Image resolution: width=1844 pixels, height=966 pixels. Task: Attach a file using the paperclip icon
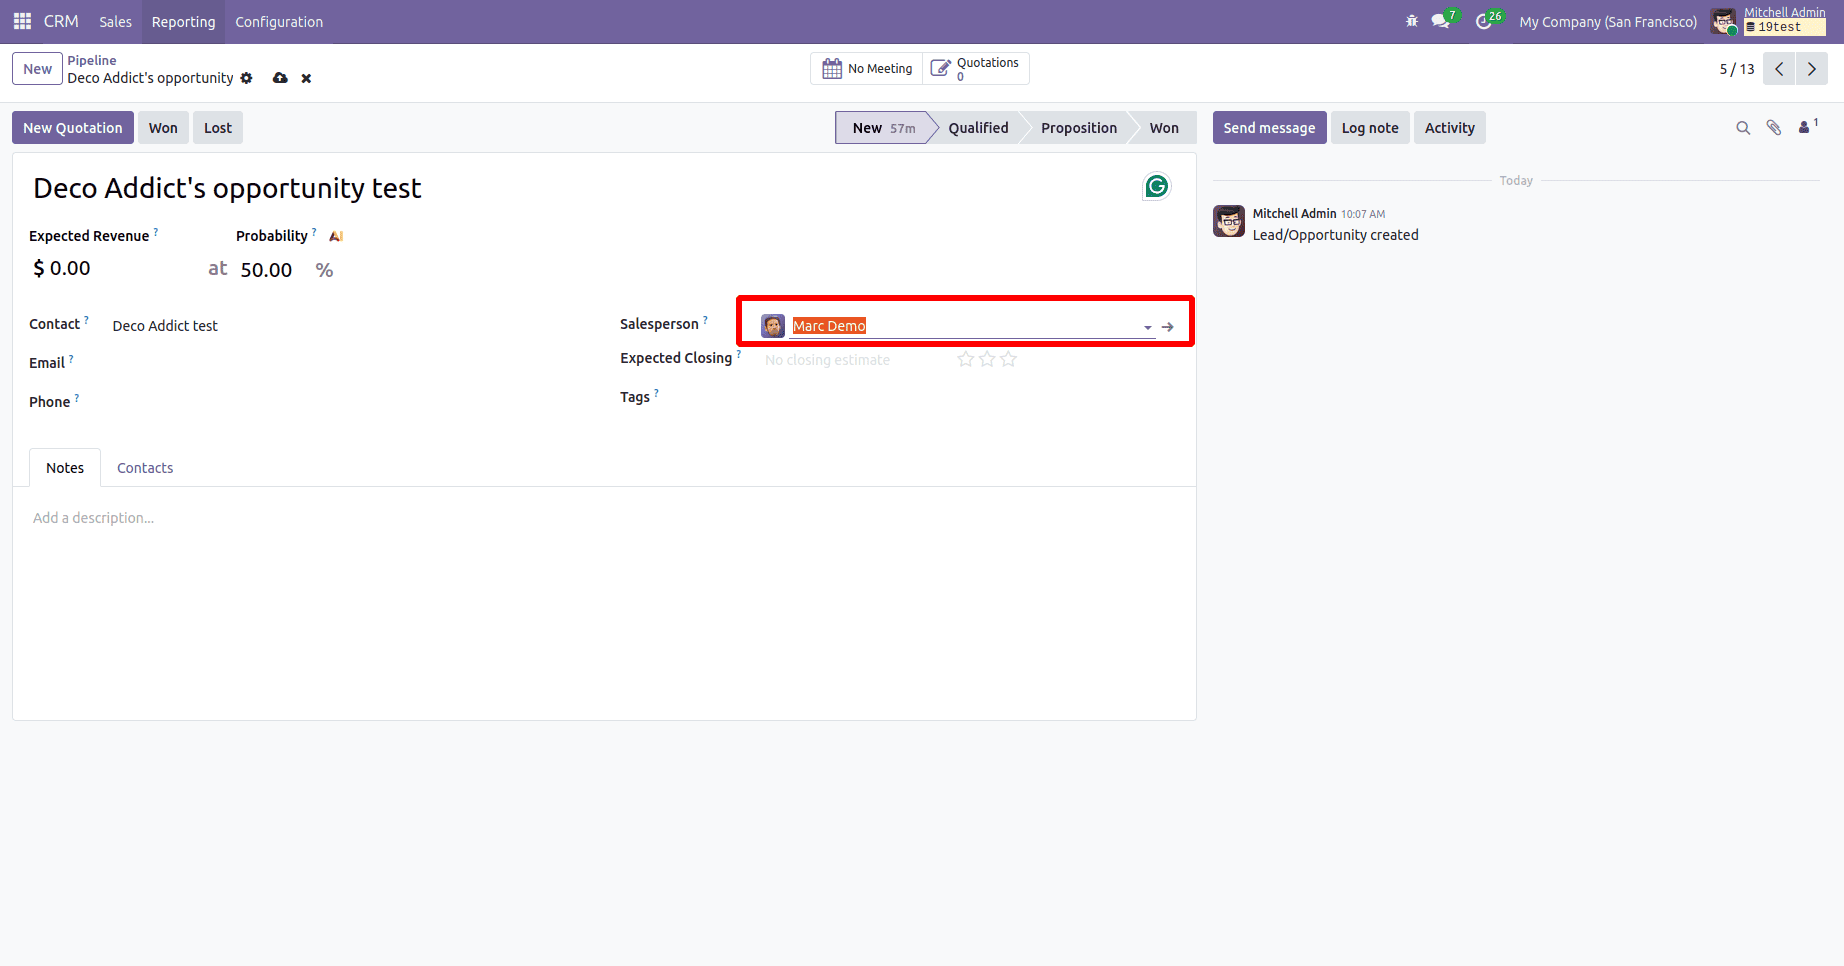1773,127
